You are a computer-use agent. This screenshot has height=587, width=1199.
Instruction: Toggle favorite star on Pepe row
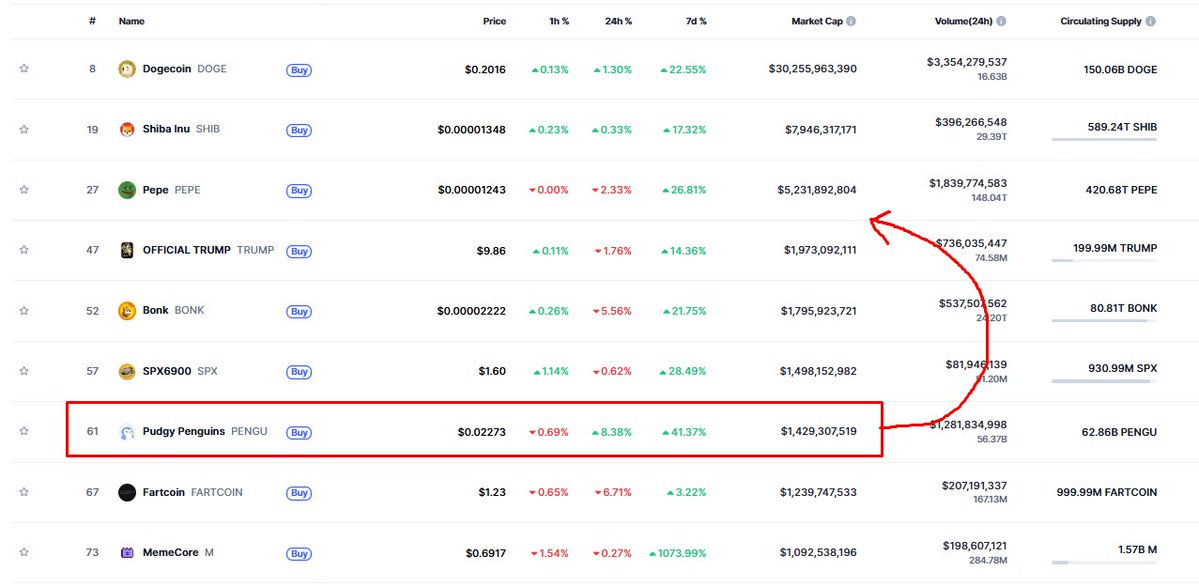[24, 190]
